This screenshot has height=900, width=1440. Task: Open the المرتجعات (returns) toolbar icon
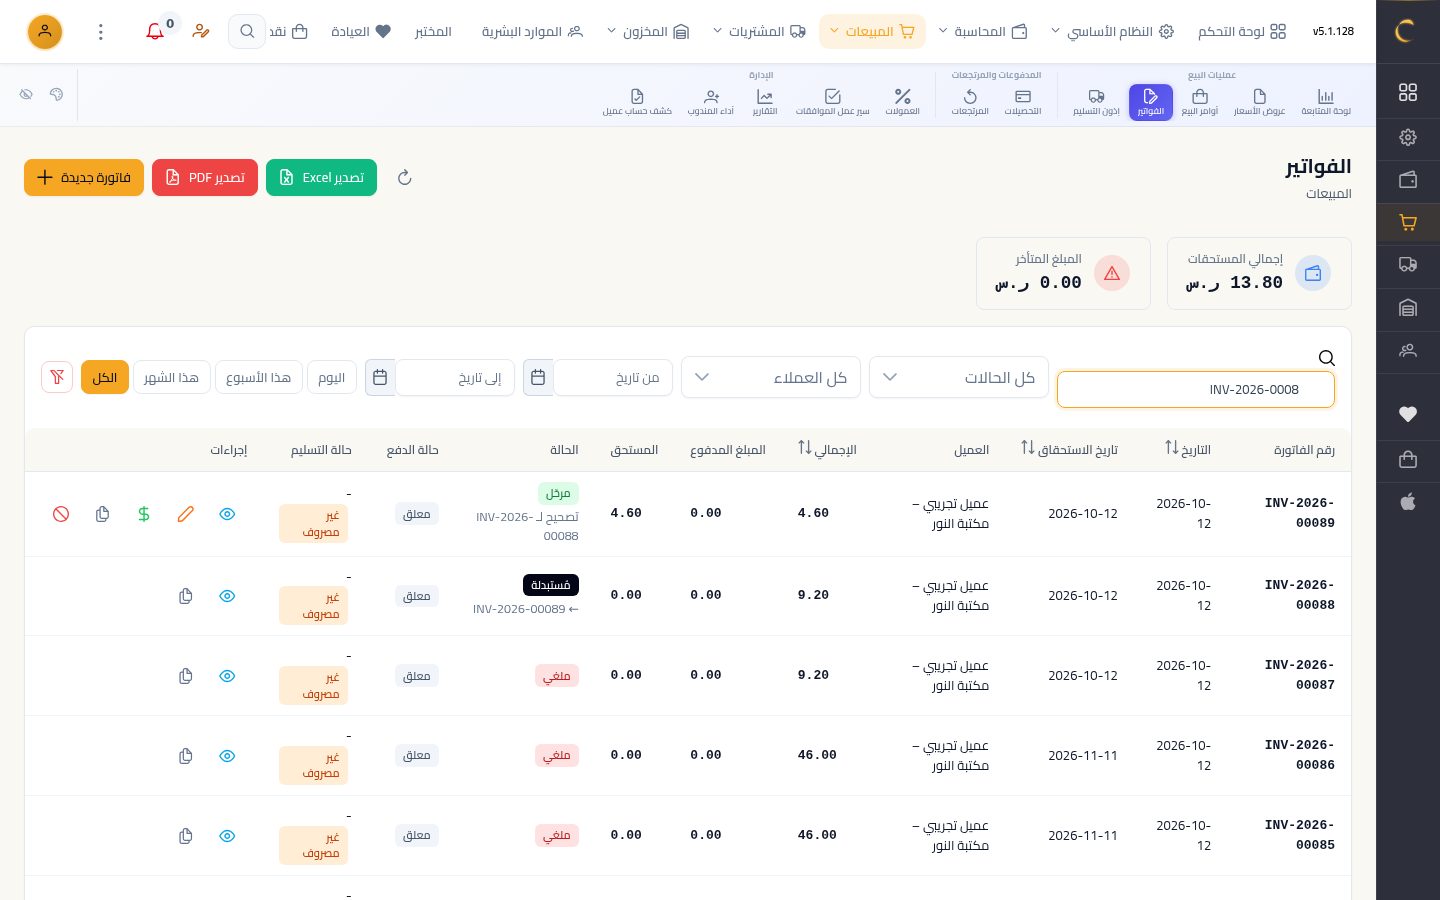pos(970,101)
